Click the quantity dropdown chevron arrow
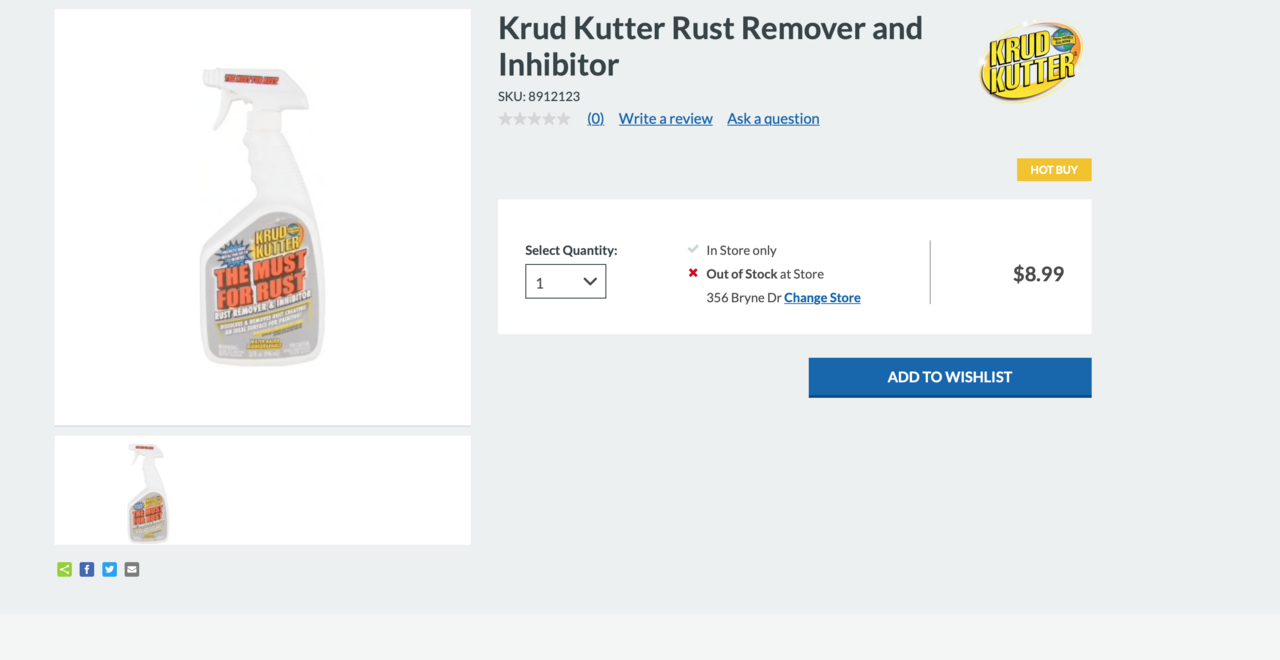 click(590, 282)
